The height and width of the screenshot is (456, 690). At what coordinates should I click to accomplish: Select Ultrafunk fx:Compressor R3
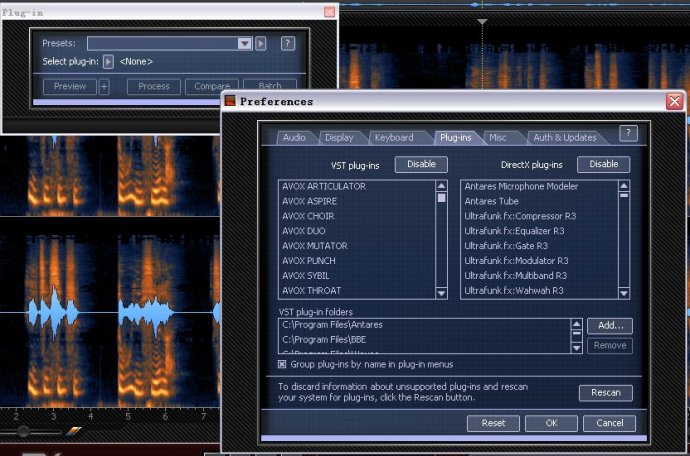[x=540, y=216]
